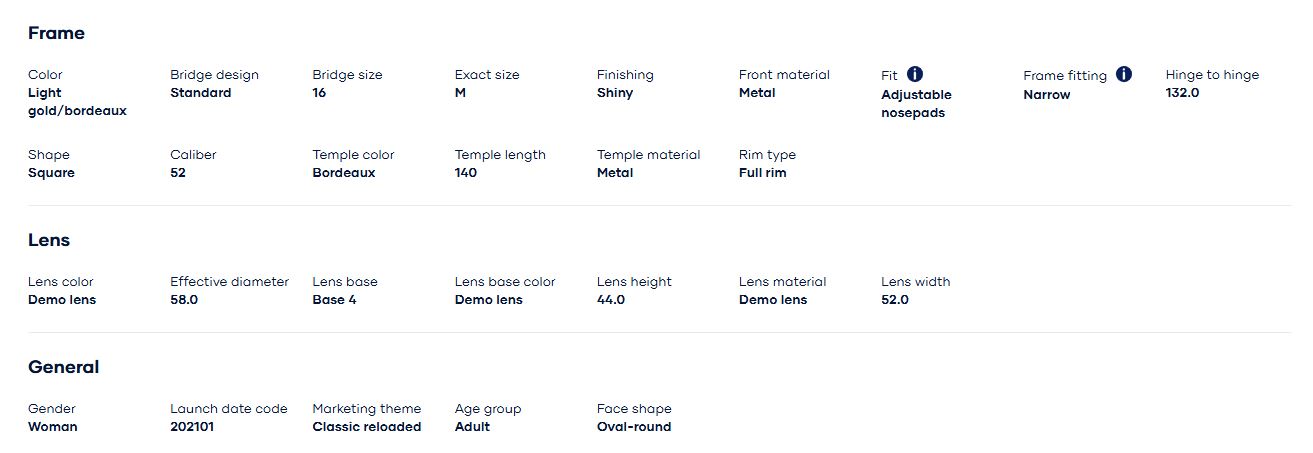
Task: Click the Lens section heading
Action: point(49,240)
